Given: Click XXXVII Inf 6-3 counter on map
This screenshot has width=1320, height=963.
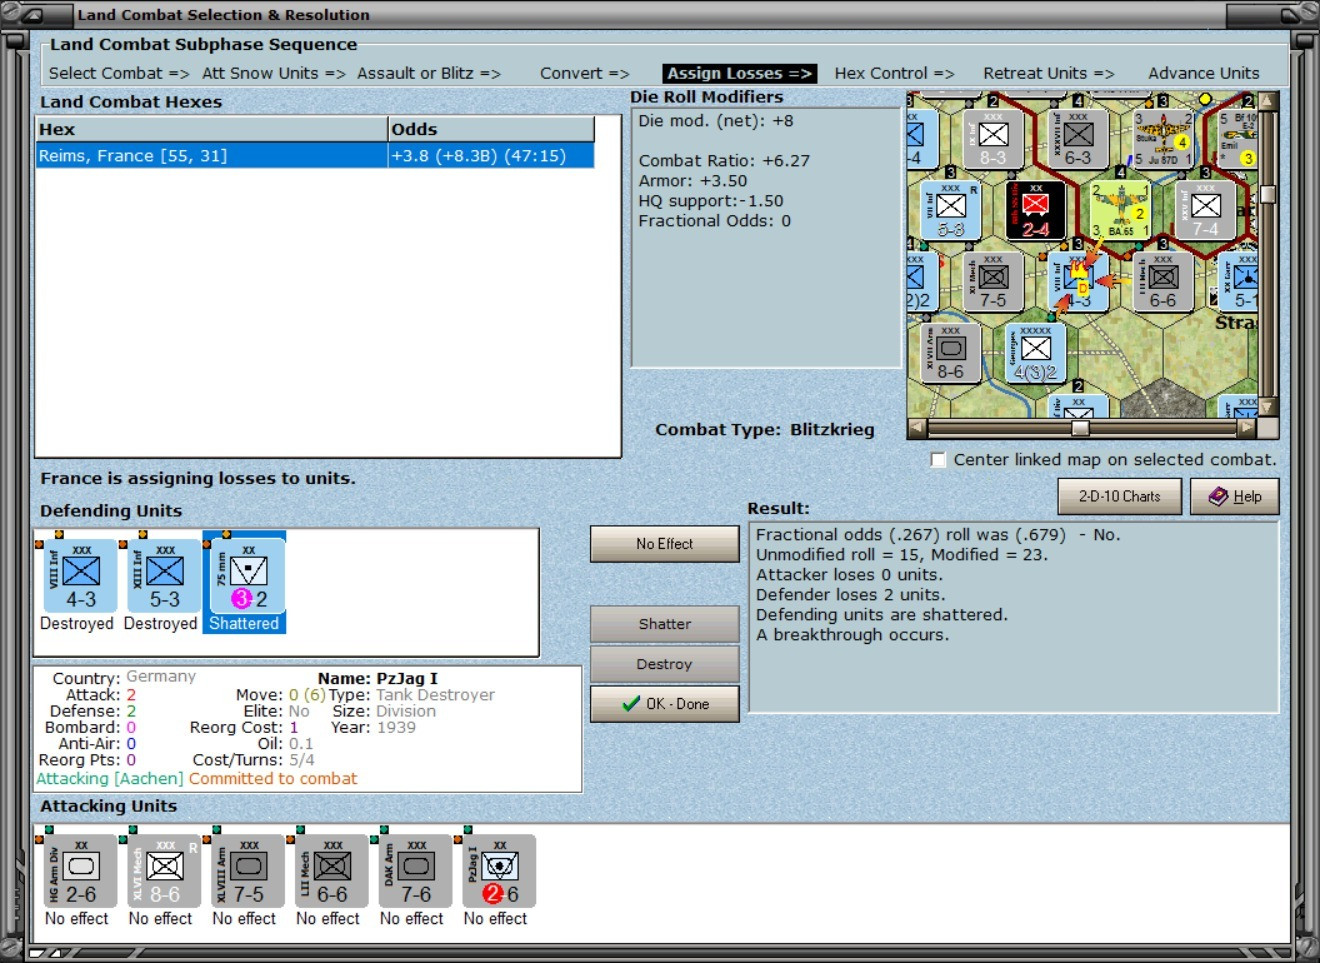Looking at the screenshot, I should coord(1077,139).
